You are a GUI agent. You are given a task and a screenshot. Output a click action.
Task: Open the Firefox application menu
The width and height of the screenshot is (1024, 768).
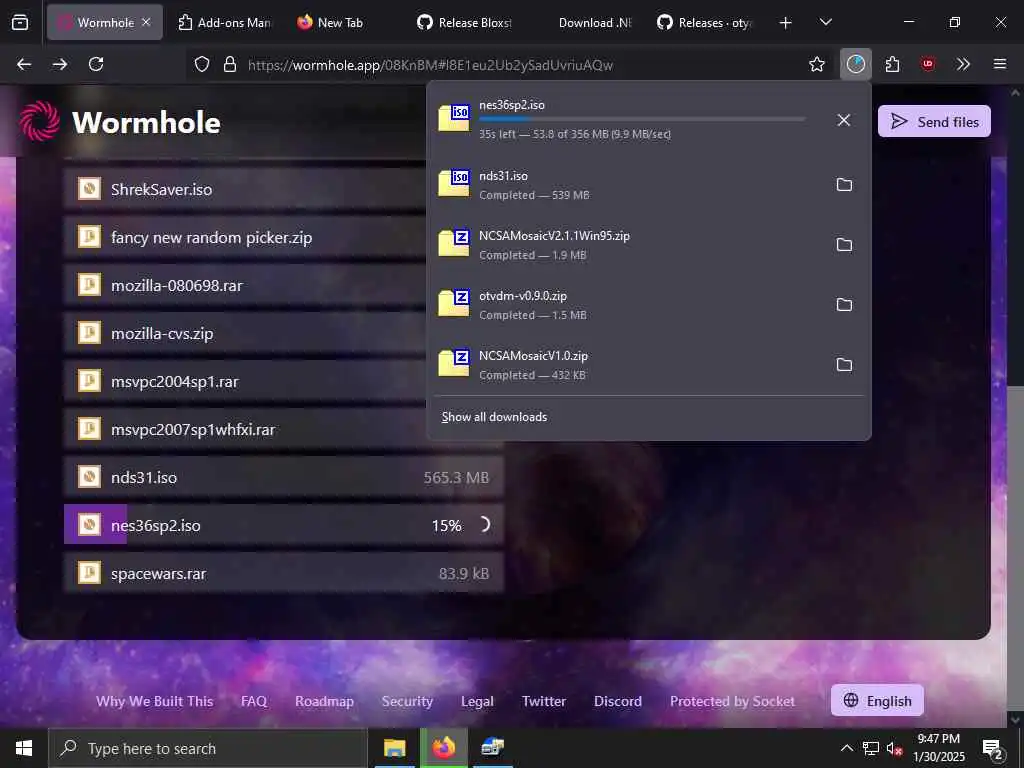point(1000,64)
